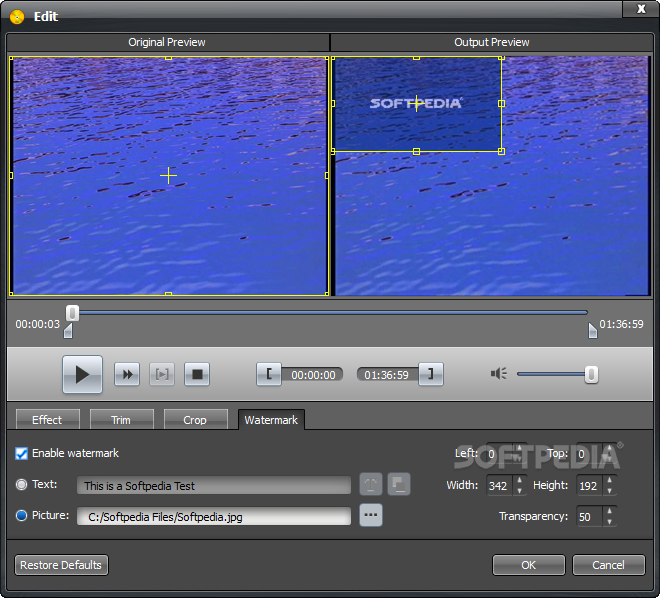Screen dimensions: 660x598
Task: Increase the Width value with the up arrow
Action: point(519,480)
